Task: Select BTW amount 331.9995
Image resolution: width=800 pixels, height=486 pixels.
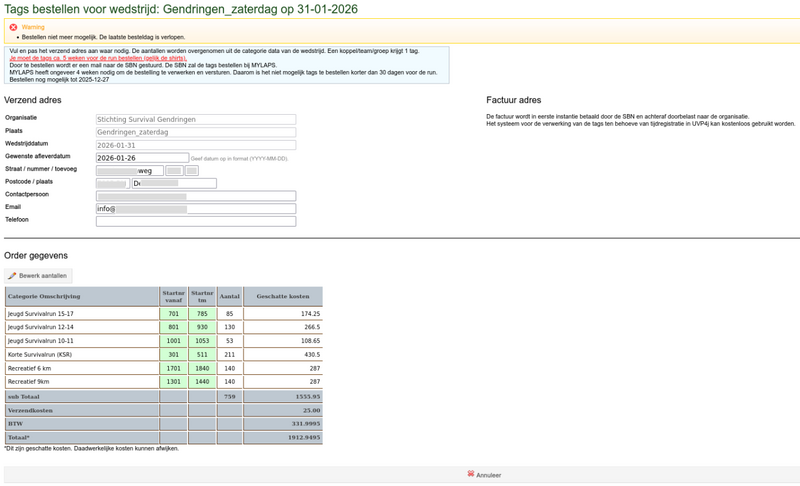Action: pyautogui.click(x=283, y=424)
